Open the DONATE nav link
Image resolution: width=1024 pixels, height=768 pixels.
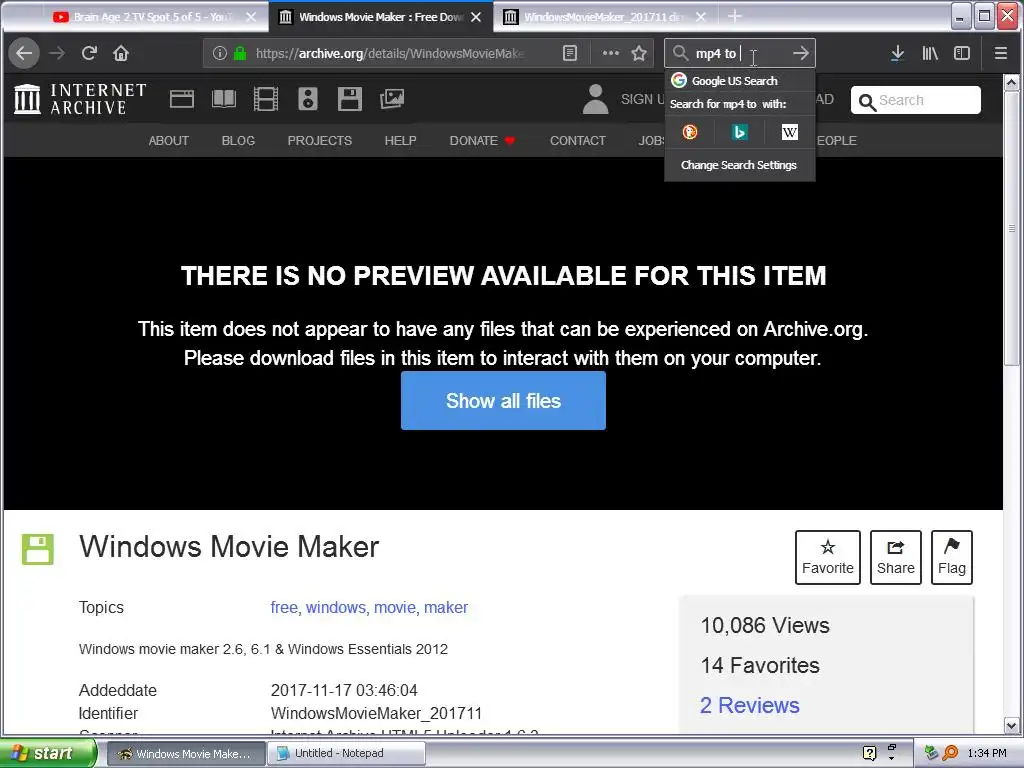click(482, 140)
